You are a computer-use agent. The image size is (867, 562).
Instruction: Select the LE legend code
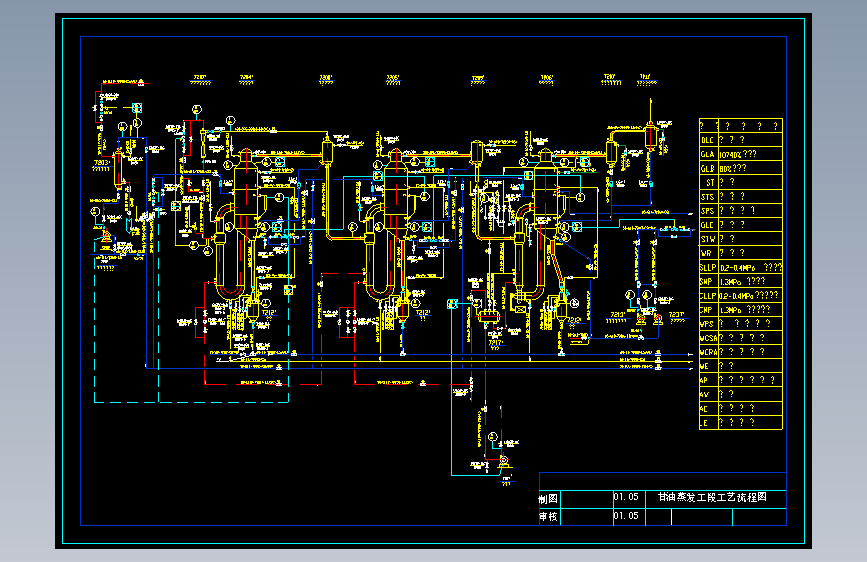[704, 423]
